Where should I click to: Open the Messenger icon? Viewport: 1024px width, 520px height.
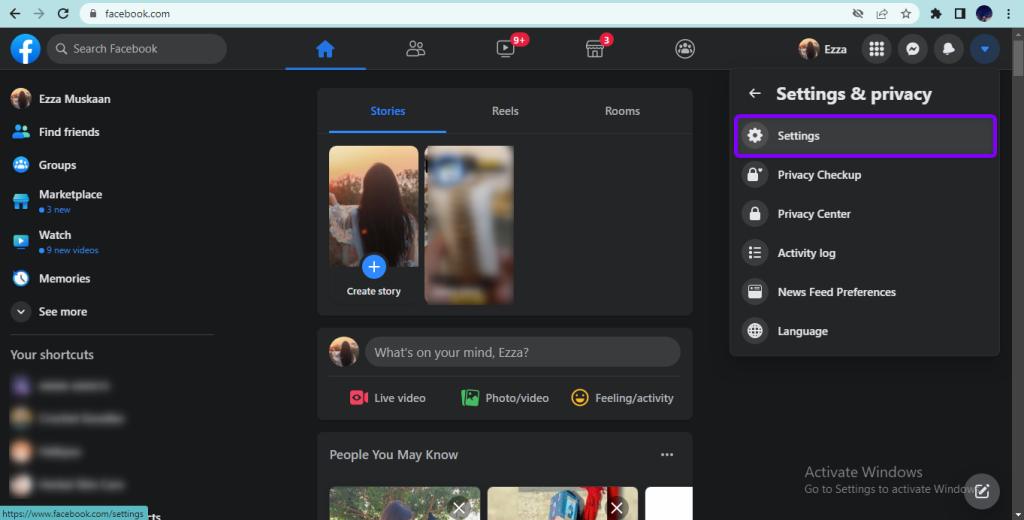coord(912,48)
